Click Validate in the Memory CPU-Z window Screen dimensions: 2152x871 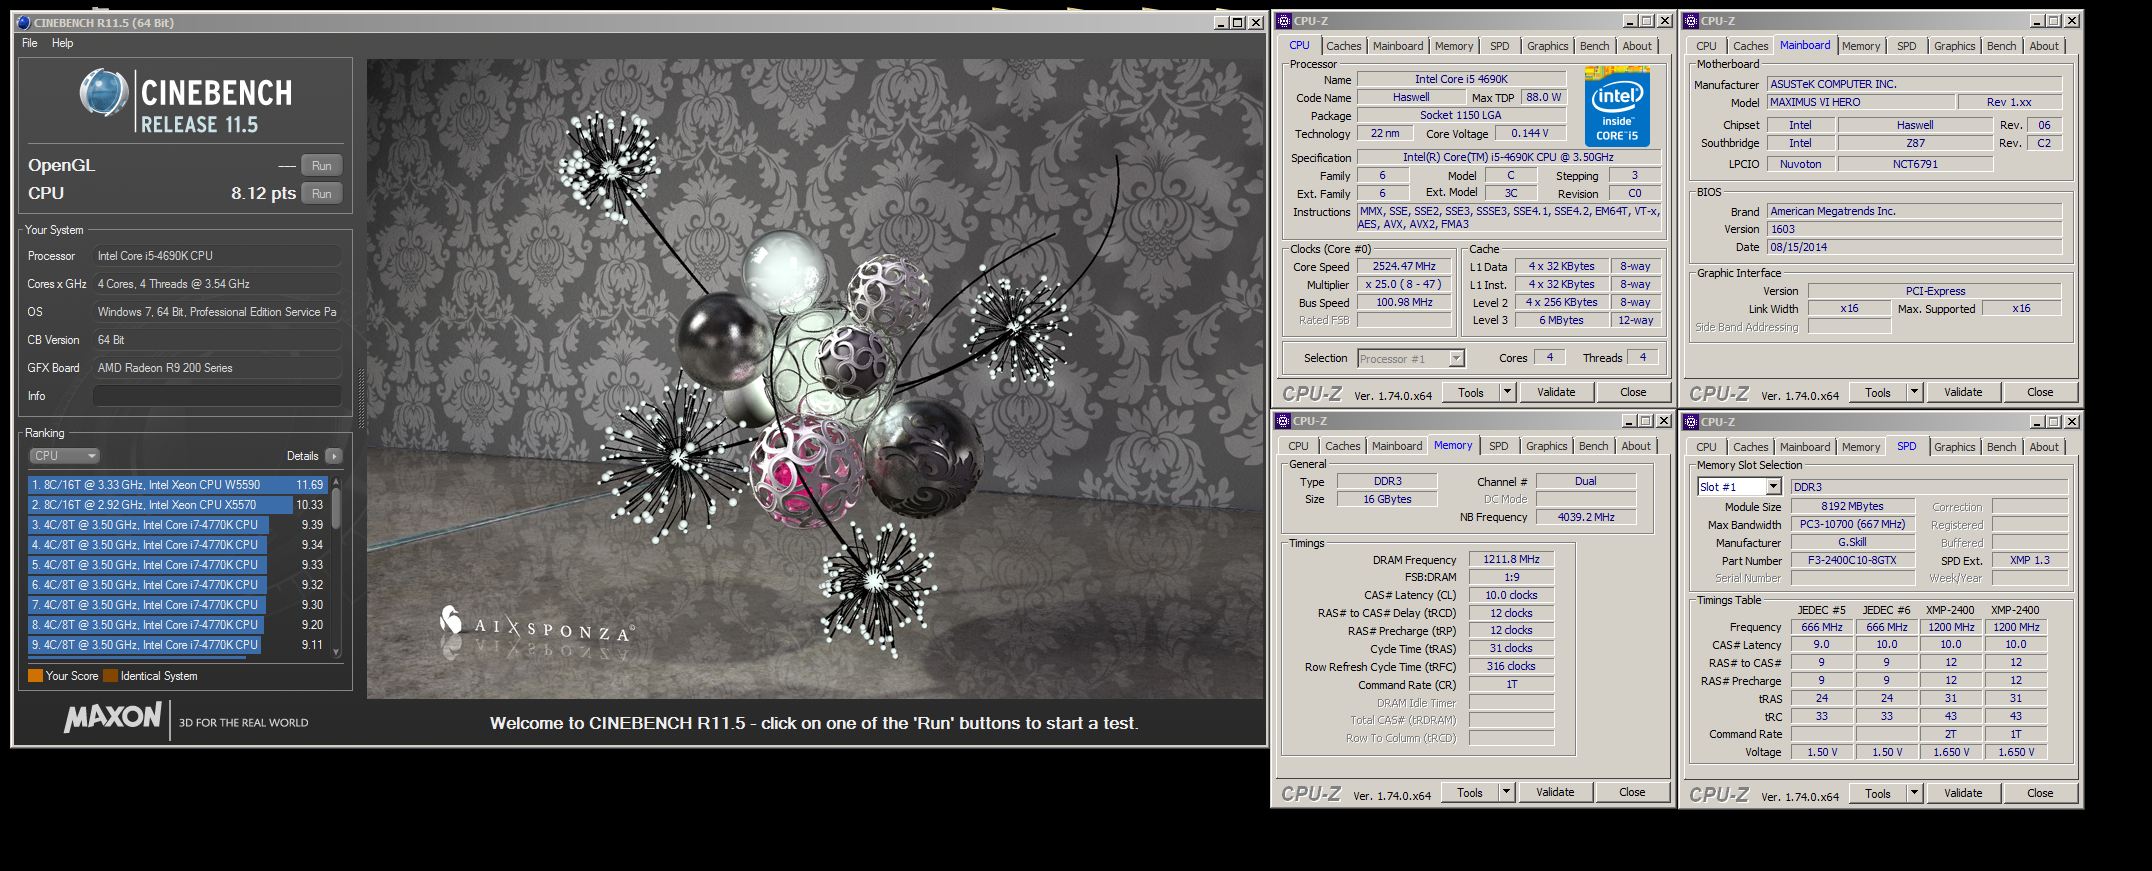[1555, 793]
